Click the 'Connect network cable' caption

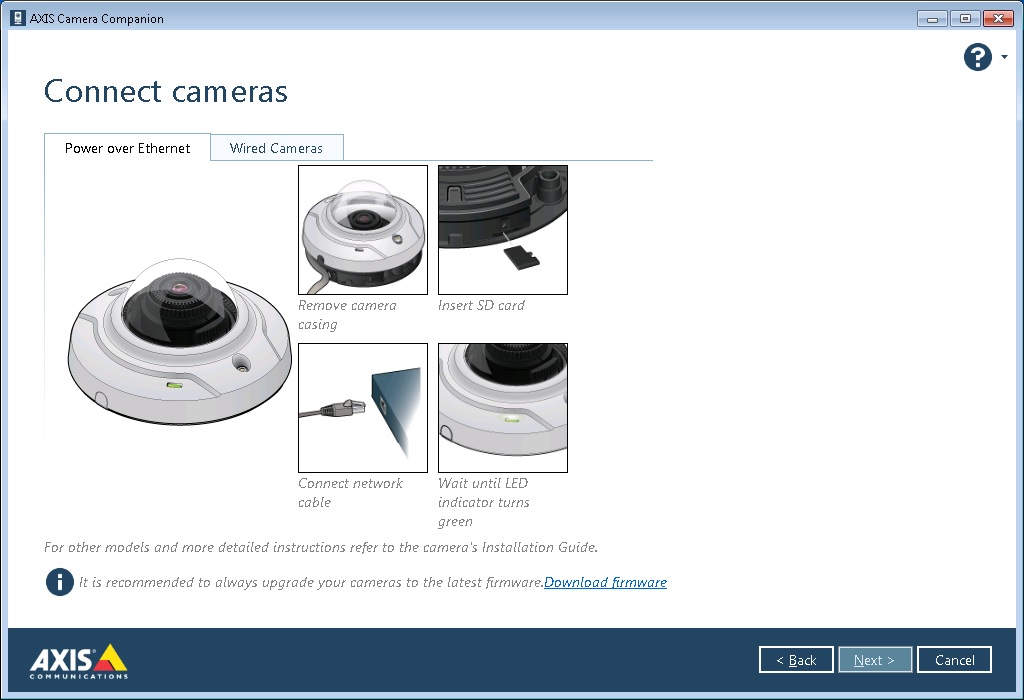point(350,492)
